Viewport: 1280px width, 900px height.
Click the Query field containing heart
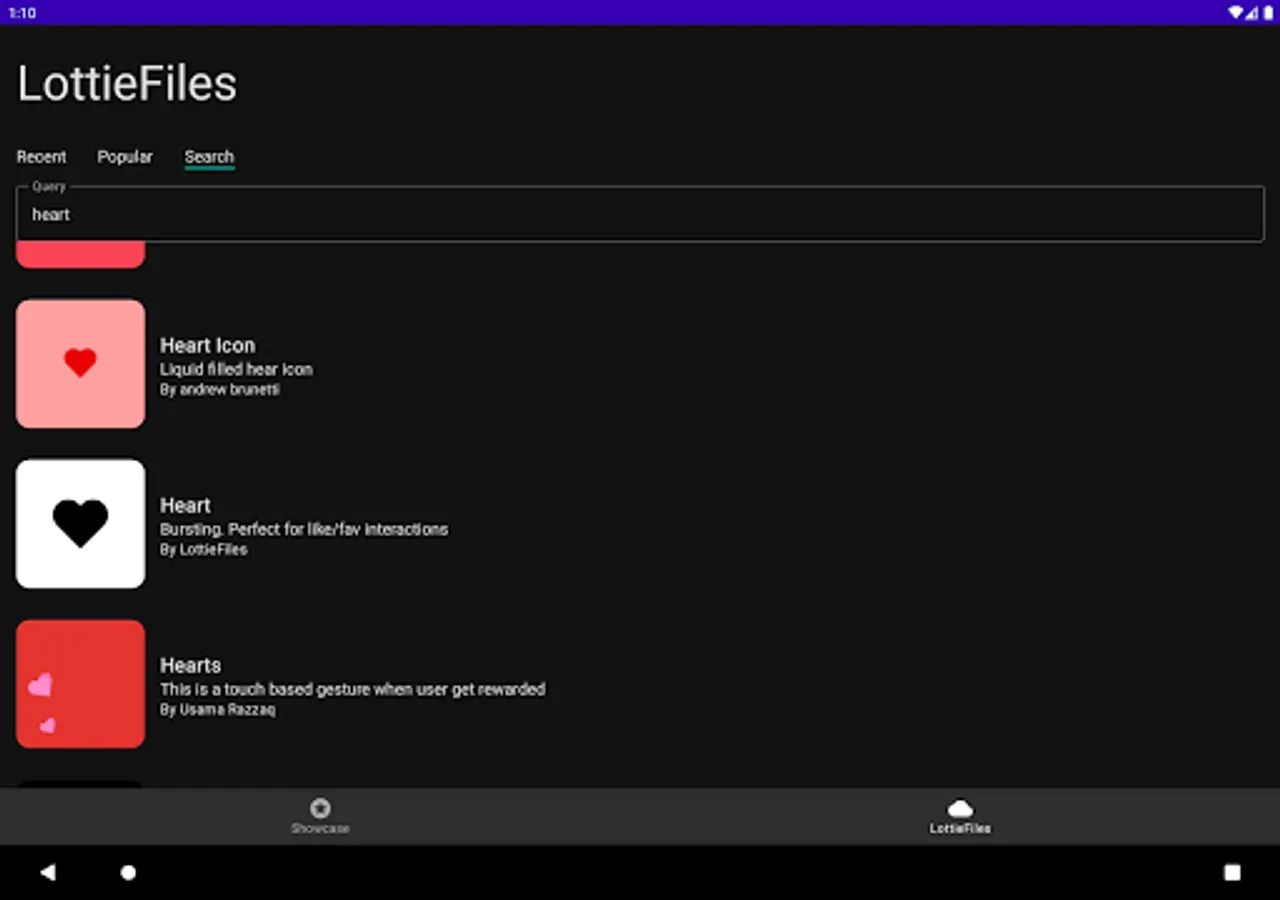tap(640, 214)
